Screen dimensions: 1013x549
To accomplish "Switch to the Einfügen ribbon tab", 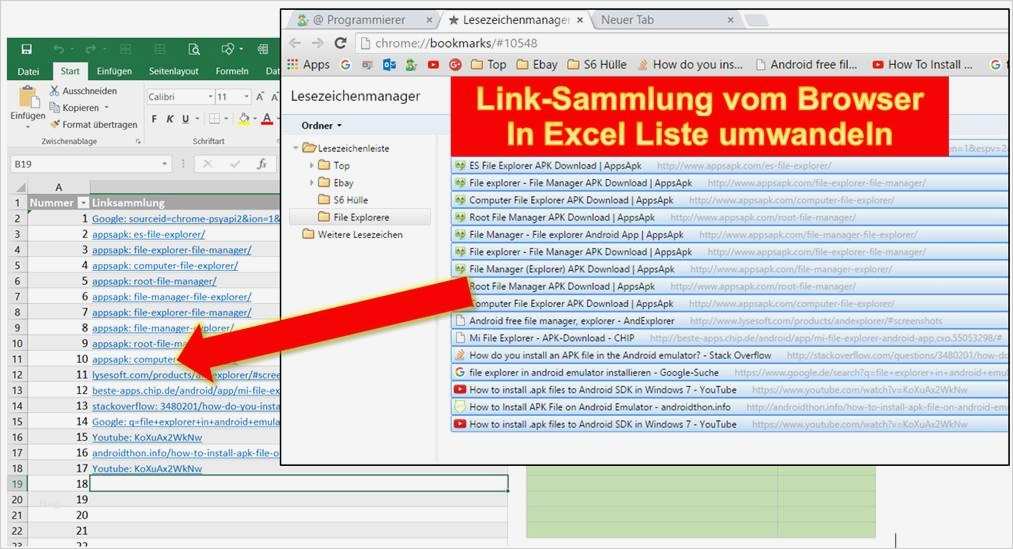I will point(114,71).
